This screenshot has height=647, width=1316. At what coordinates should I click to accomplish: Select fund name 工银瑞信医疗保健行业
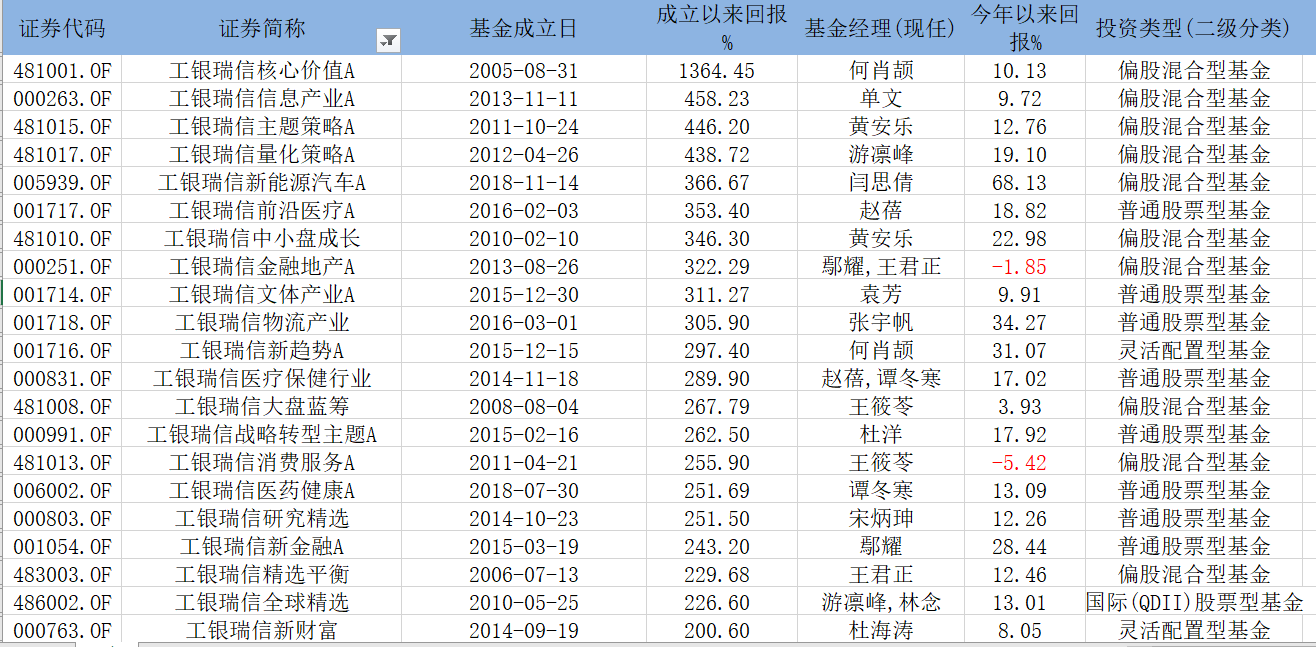point(262,378)
